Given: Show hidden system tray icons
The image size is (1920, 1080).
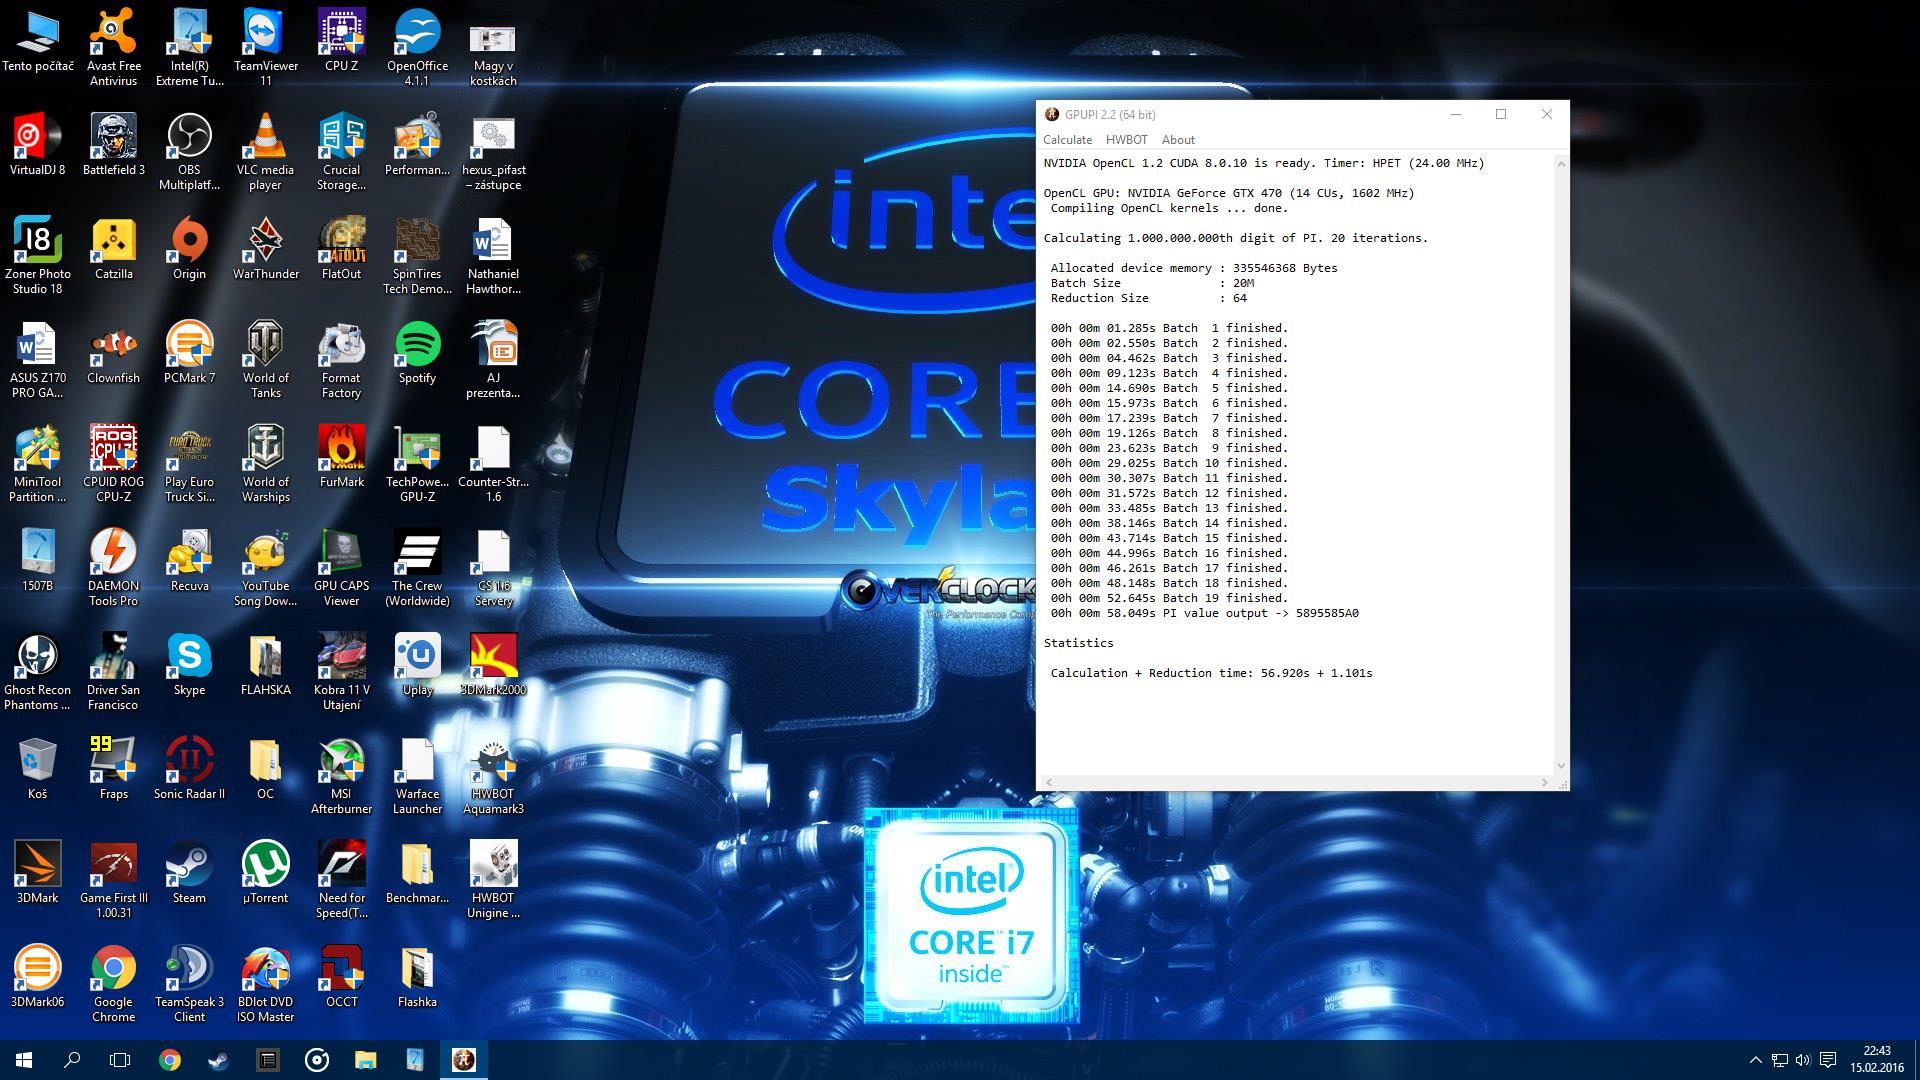Looking at the screenshot, I should click(1755, 1060).
